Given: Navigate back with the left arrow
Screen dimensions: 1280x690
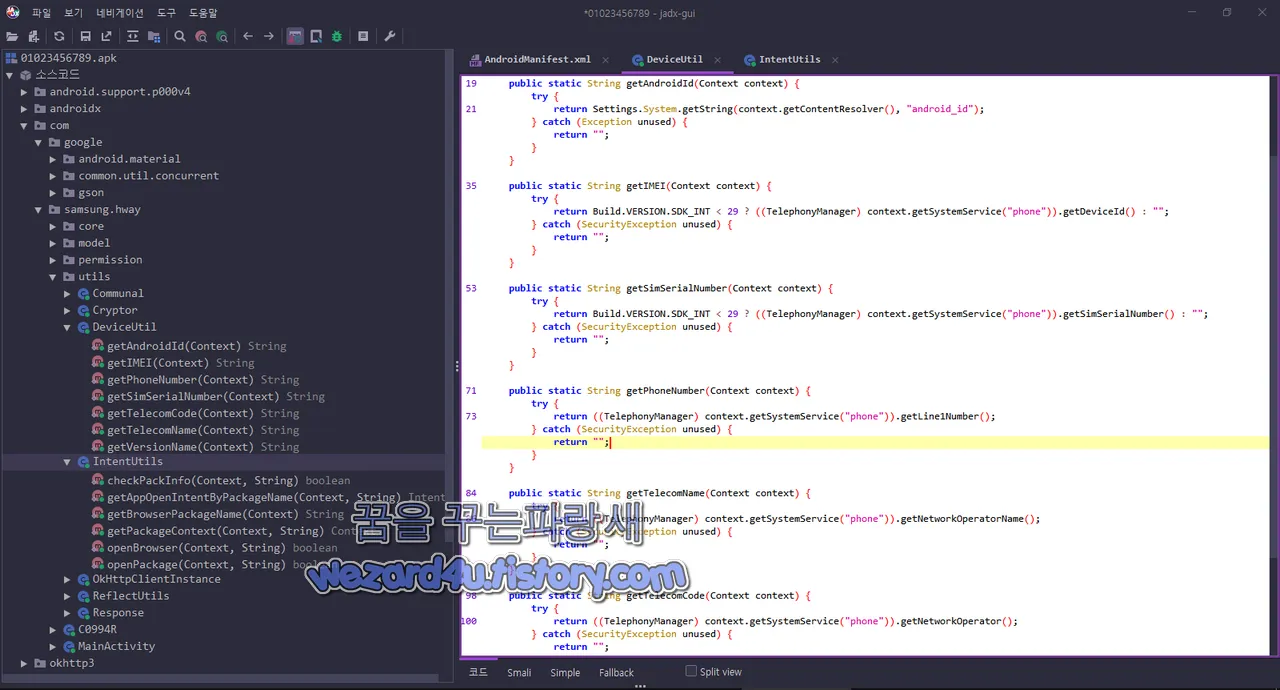Looking at the screenshot, I should tap(248, 36).
